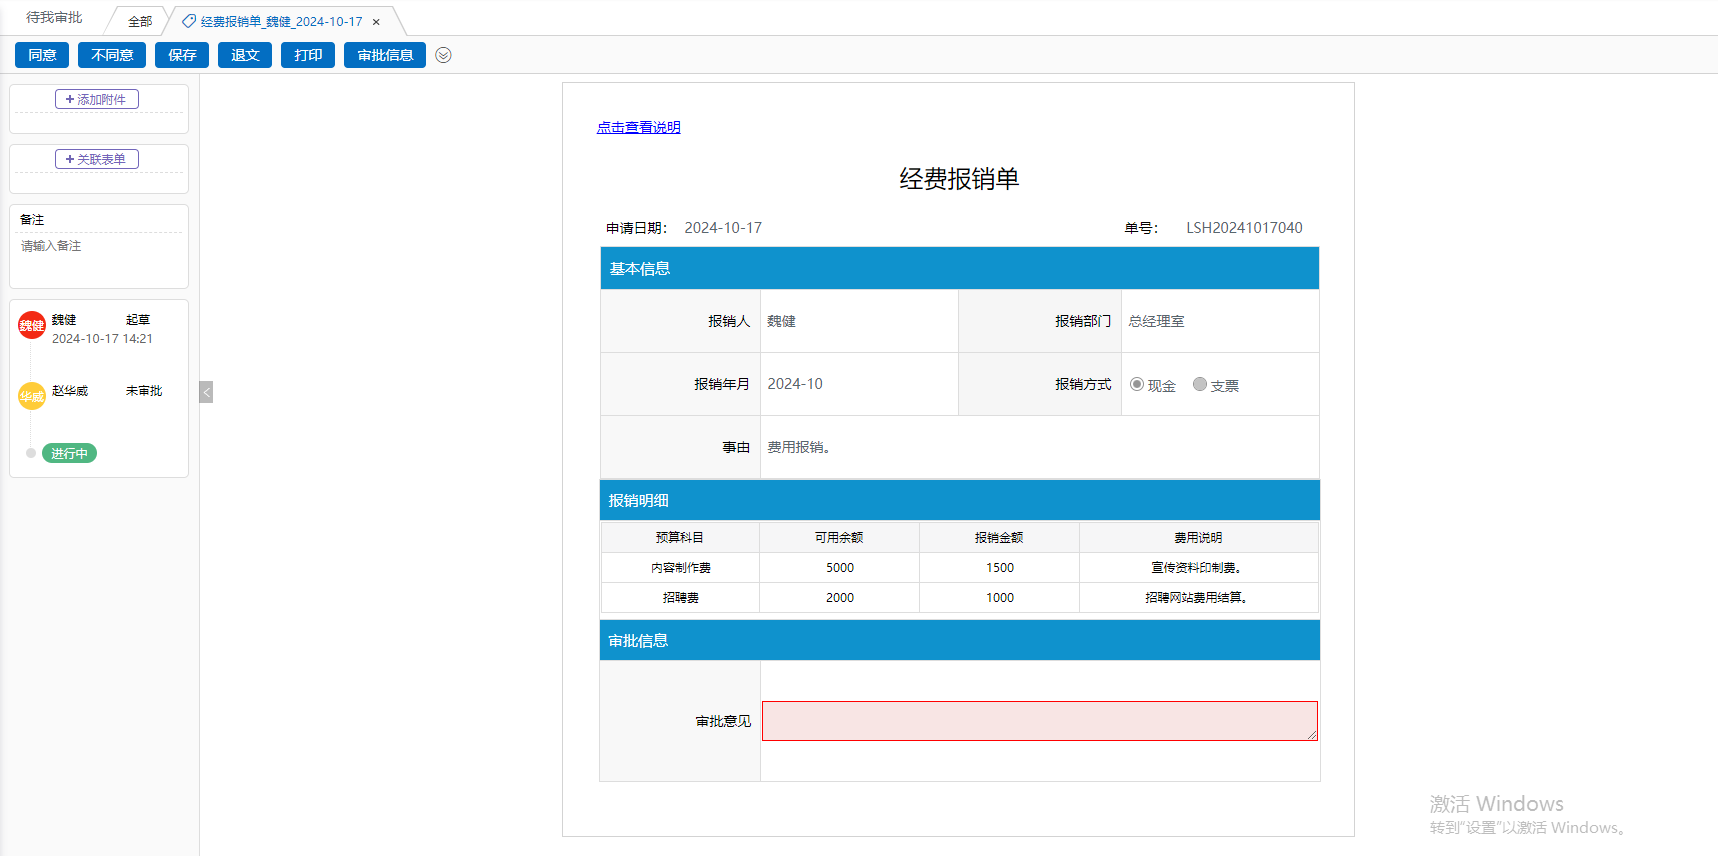
Task: Open 审批信息 in the toolbar
Action: pyautogui.click(x=385, y=55)
